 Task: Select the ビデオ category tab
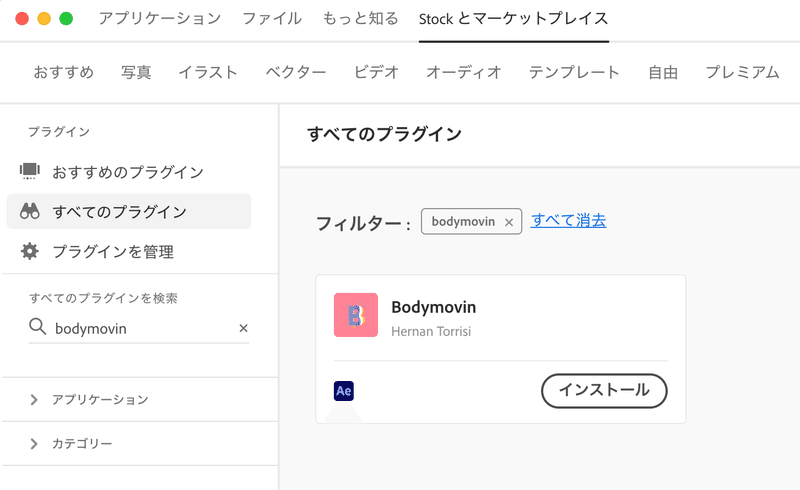click(376, 72)
